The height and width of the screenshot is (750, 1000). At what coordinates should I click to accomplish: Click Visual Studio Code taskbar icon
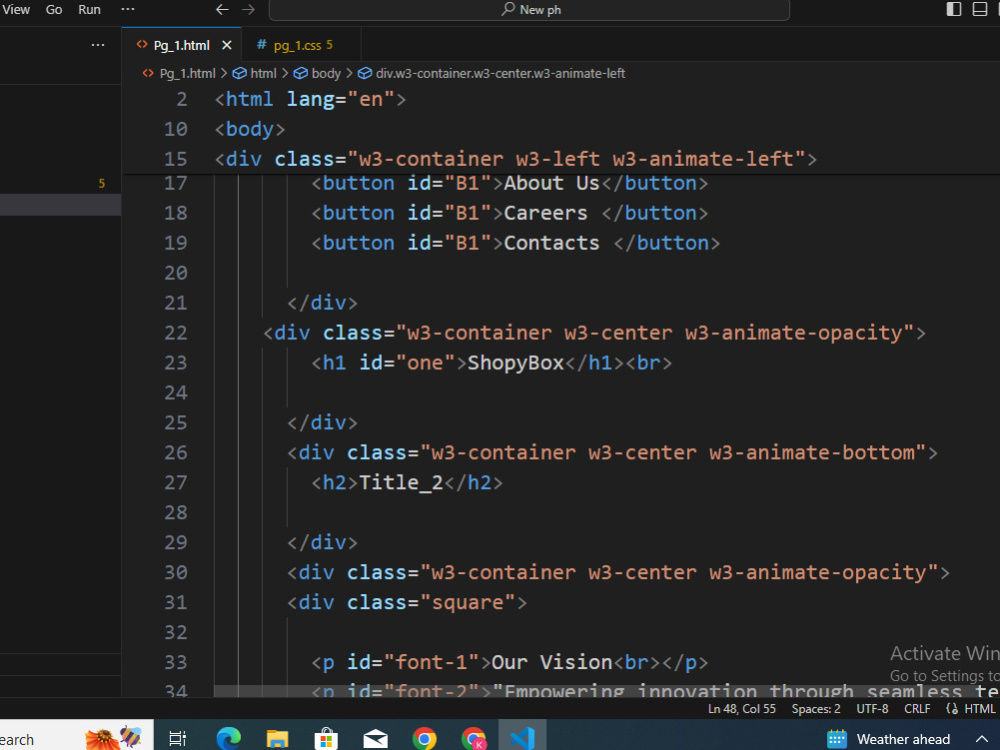[522, 739]
